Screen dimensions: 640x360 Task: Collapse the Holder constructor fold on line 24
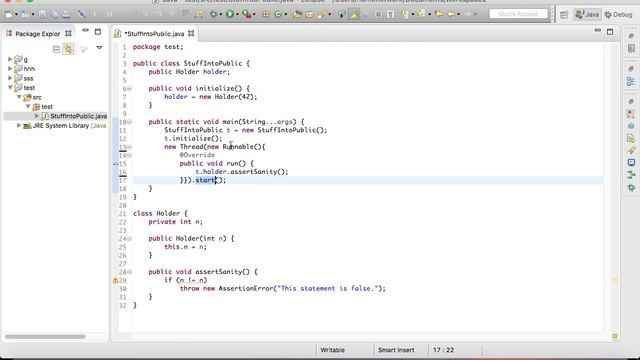click(x=129, y=238)
